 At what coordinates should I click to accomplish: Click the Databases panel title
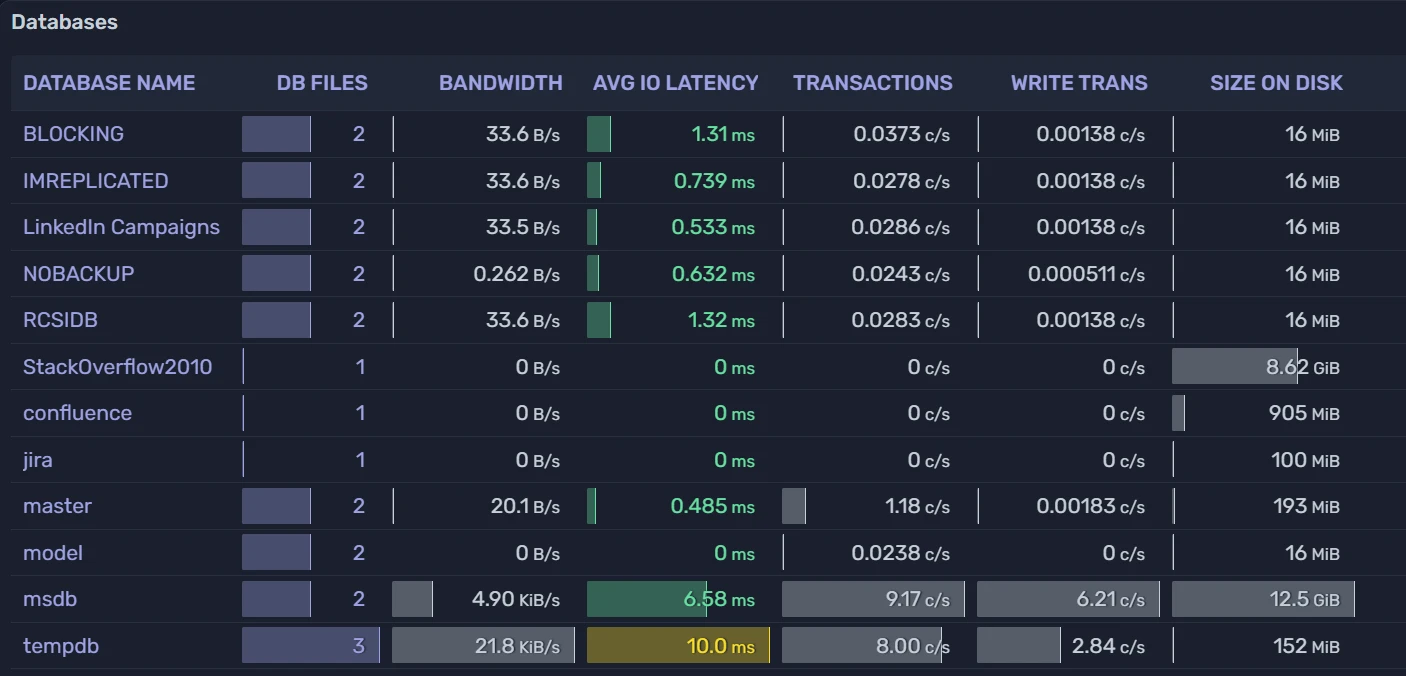coord(64,21)
